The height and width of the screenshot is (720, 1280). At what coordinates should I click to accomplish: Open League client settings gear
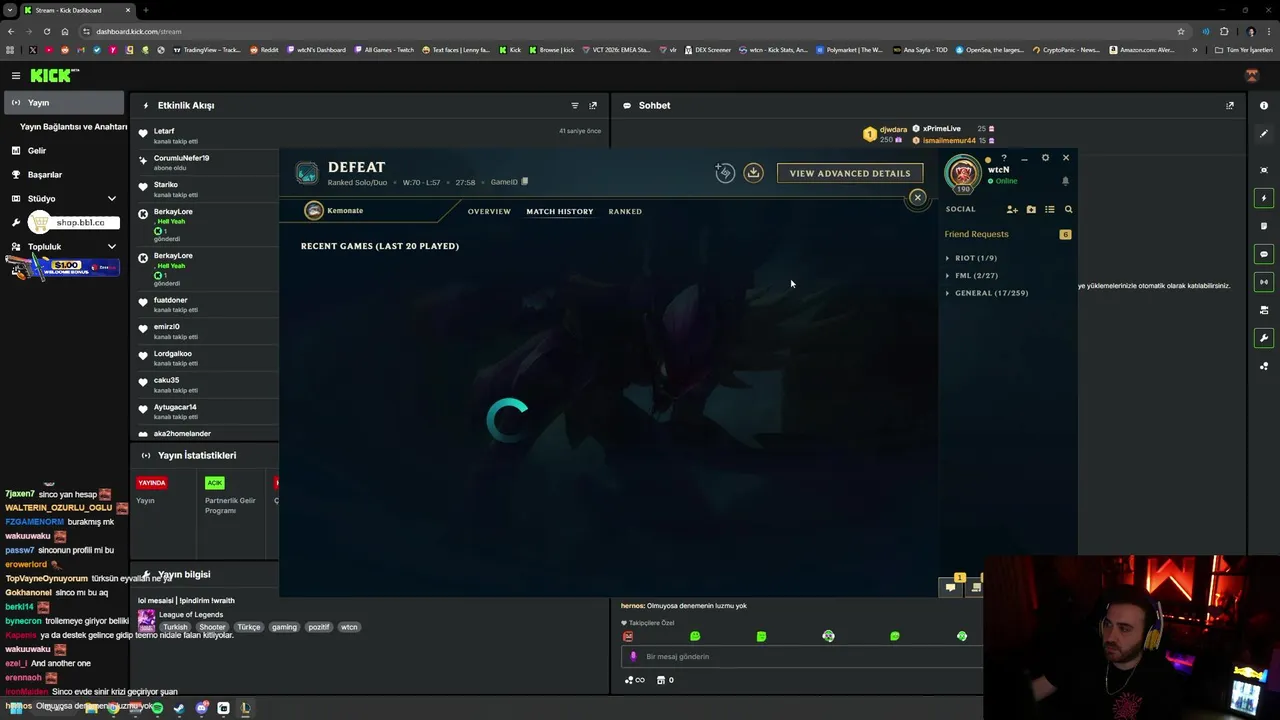(1045, 158)
